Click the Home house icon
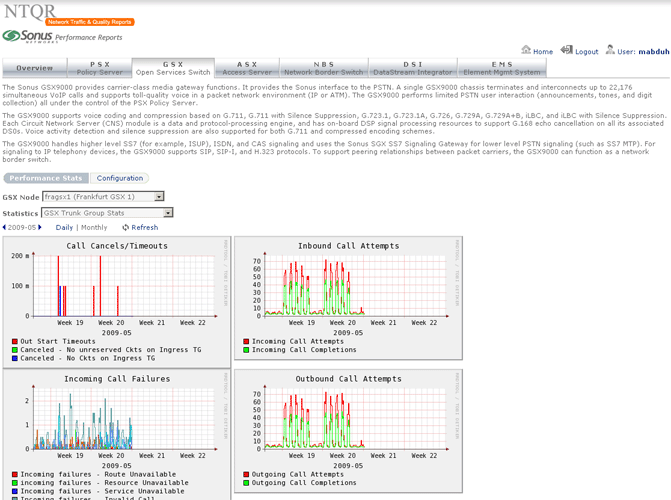This screenshot has height=500, width=671. [526, 50]
